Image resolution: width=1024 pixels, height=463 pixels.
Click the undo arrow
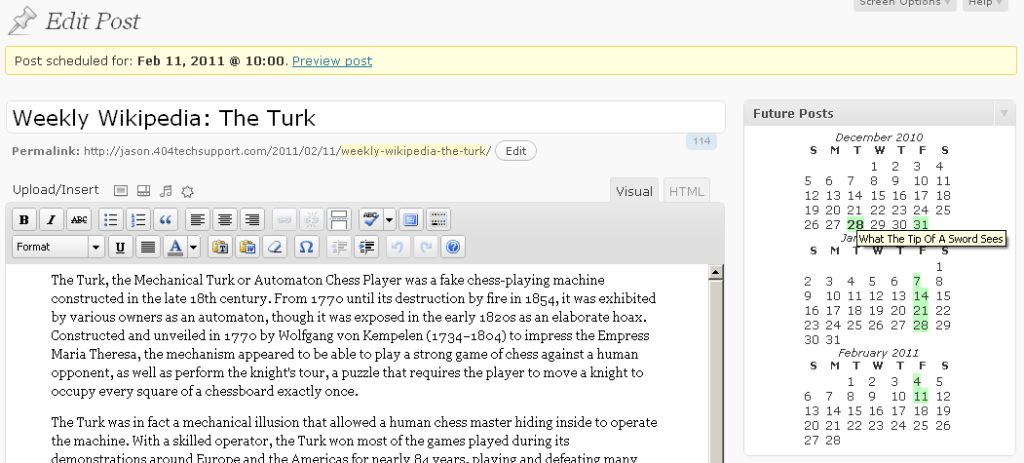(398, 247)
